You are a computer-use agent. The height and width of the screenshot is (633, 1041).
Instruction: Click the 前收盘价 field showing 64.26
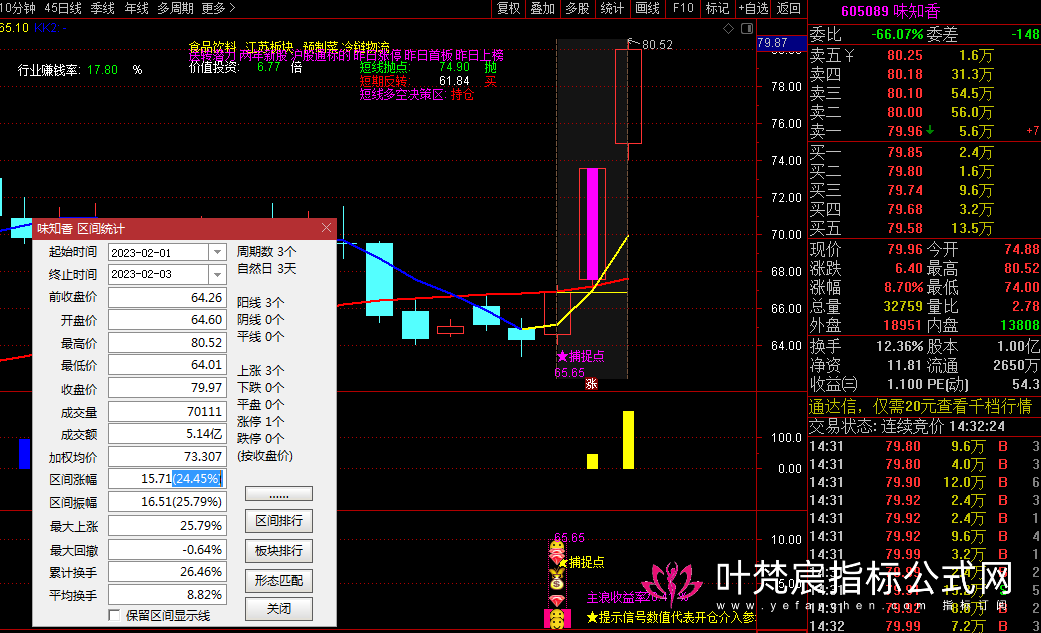point(167,298)
